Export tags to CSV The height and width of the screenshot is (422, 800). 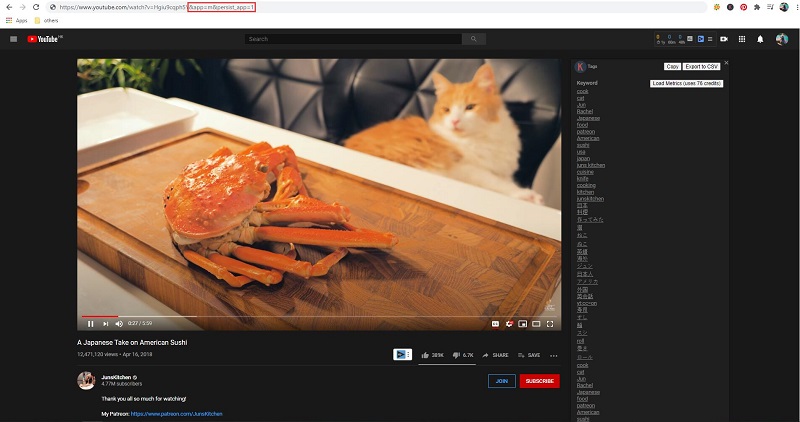click(702, 66)
